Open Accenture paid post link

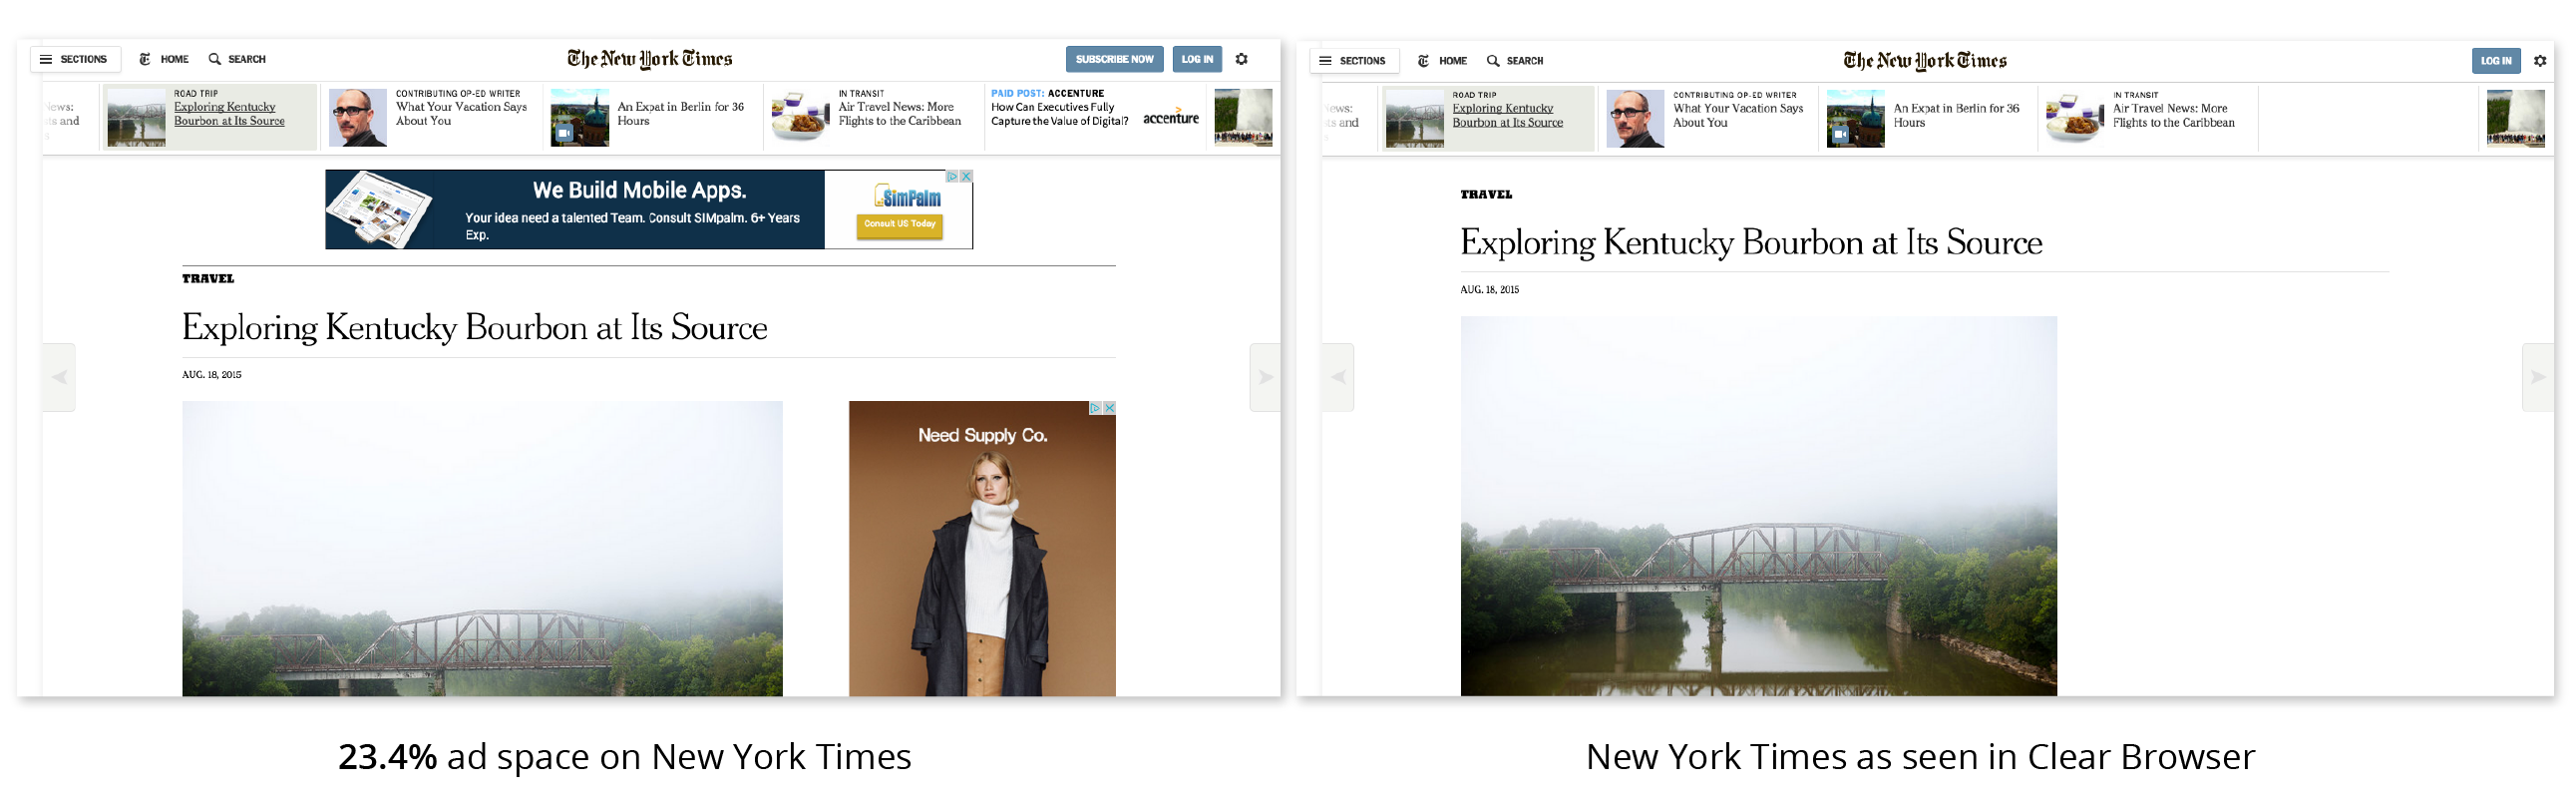(x=1096, y=114)
